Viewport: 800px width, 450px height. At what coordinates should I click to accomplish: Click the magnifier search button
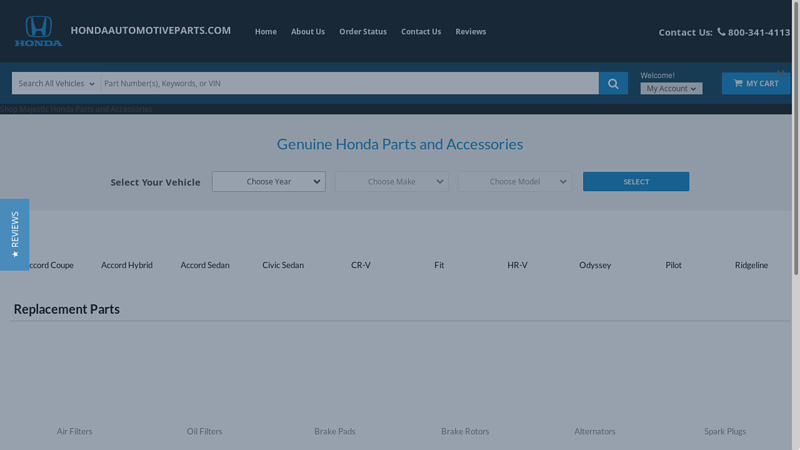[613, 83]
